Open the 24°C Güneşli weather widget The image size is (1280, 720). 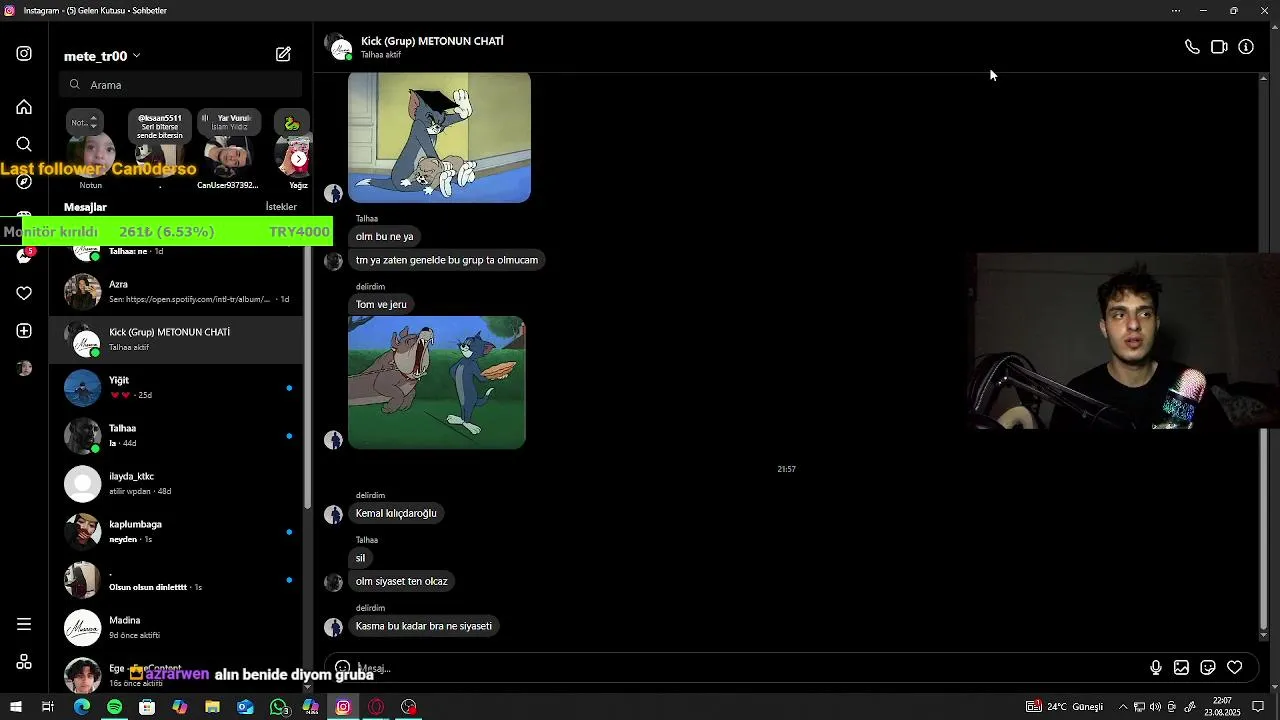[1064, 707]
